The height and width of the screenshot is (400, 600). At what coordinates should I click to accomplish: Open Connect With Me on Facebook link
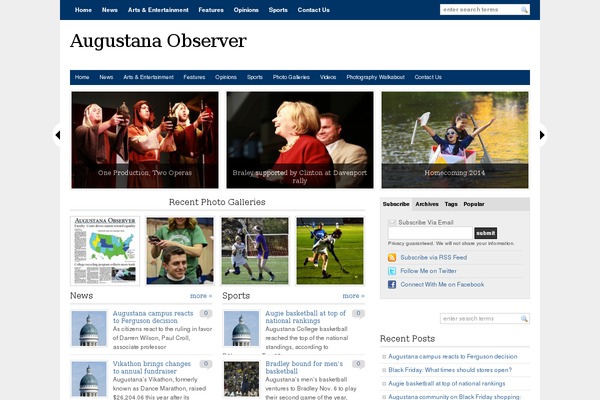442,284
